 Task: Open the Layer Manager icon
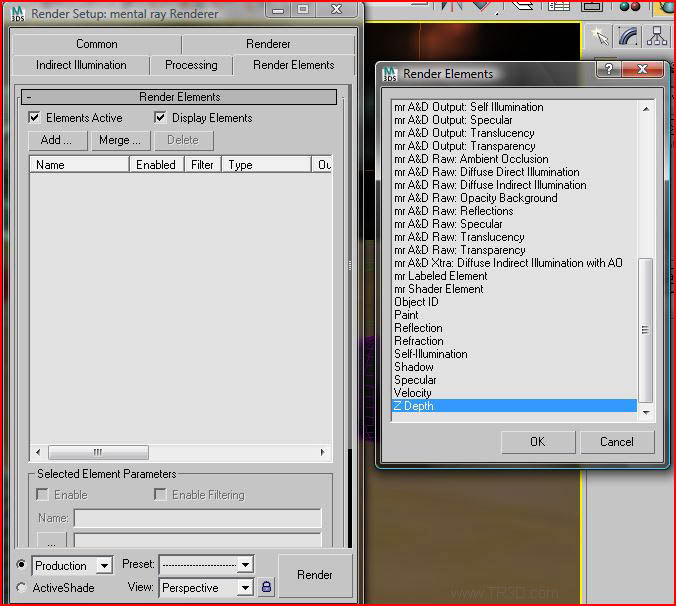point(522,5)
